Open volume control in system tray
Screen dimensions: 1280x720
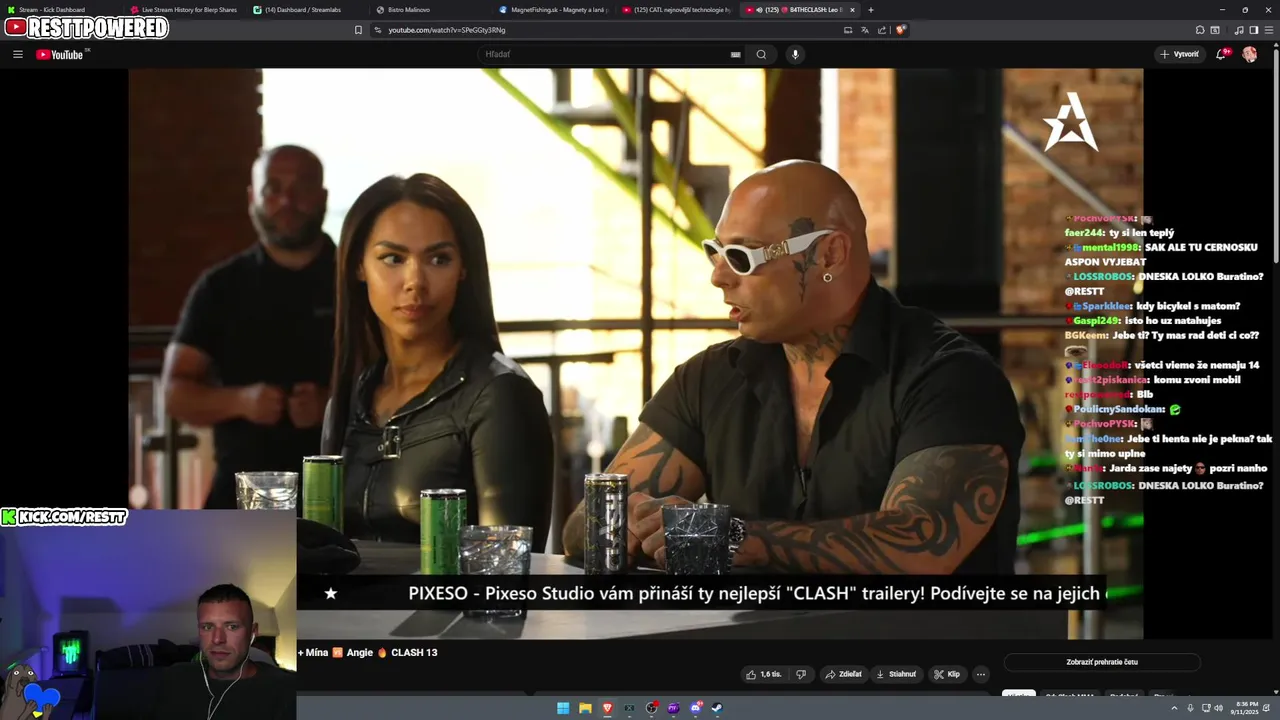point(1218,708)
